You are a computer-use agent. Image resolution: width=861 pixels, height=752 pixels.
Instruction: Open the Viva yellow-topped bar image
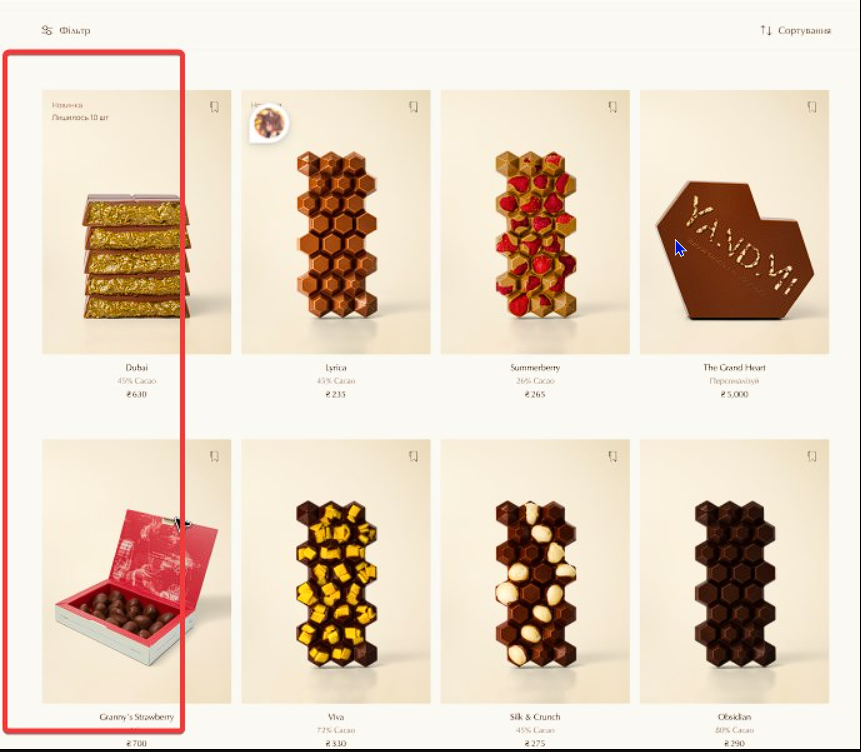336,571
